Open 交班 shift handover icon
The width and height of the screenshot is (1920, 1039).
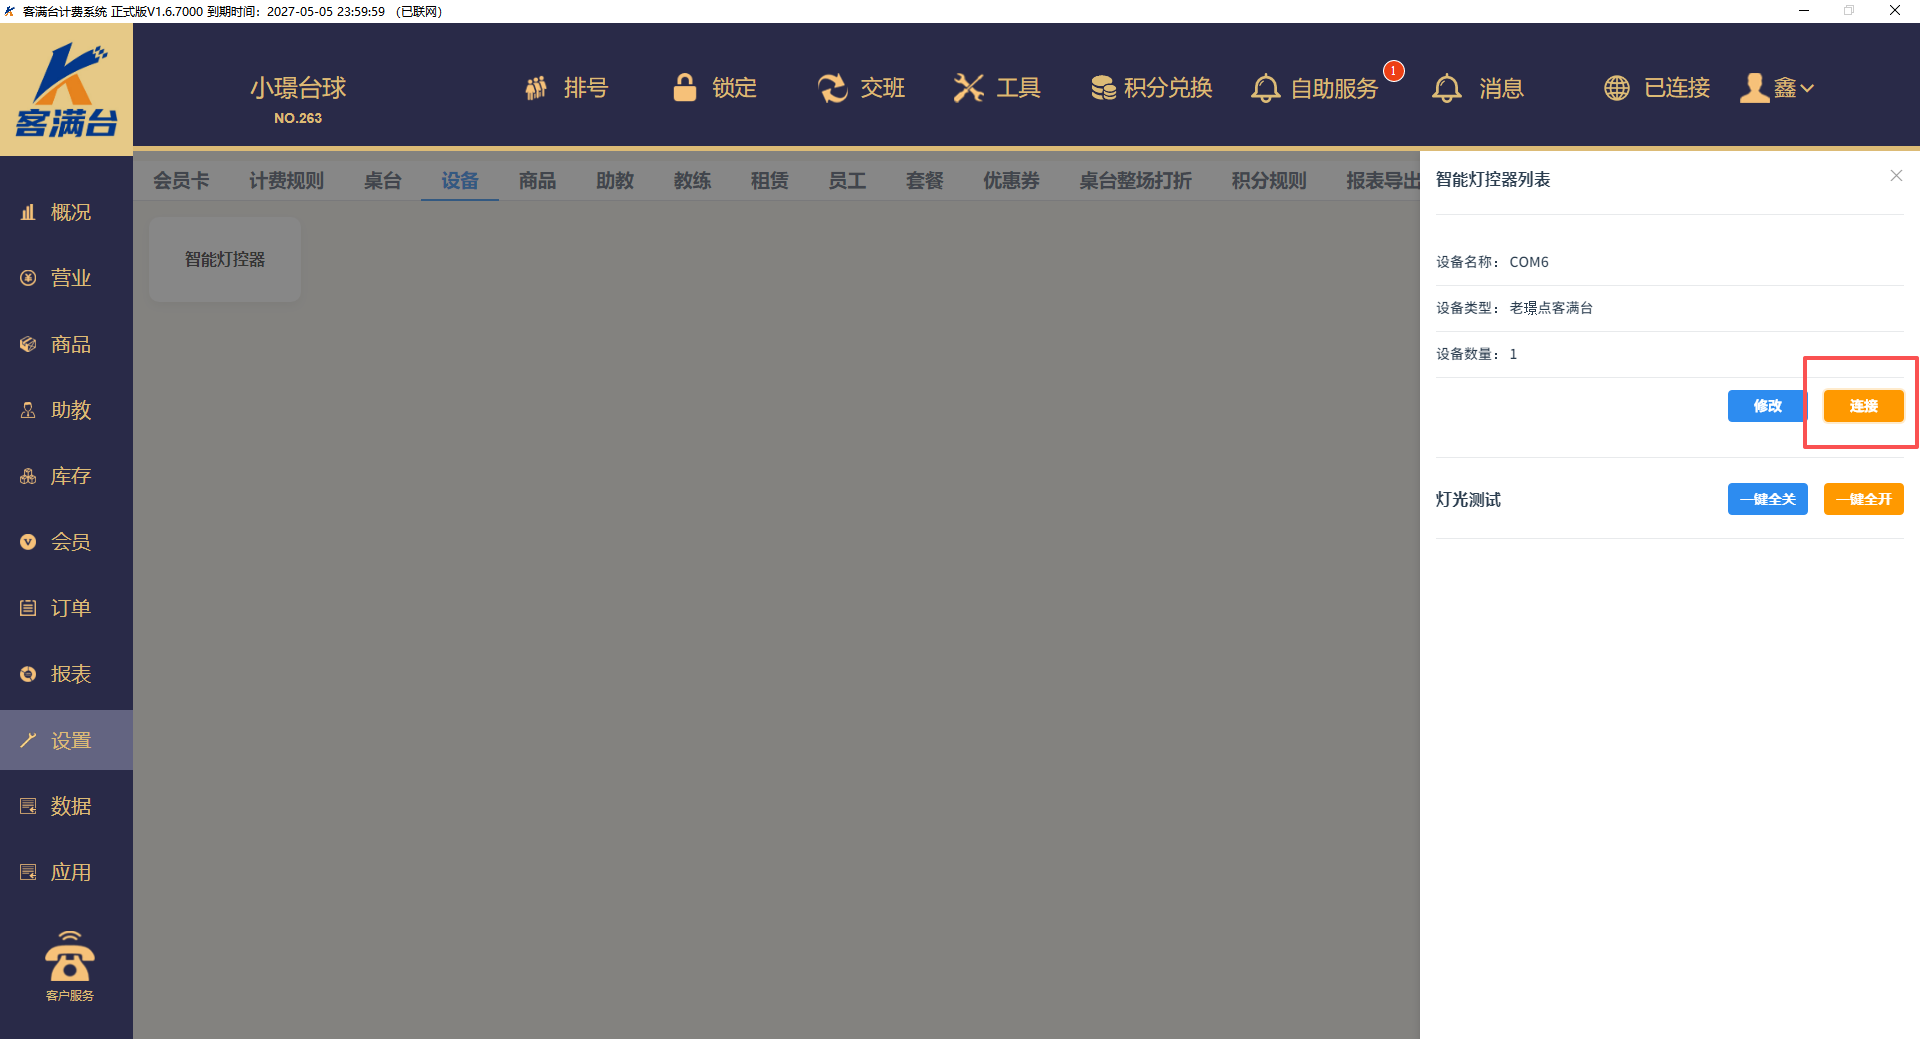(832, 88)
